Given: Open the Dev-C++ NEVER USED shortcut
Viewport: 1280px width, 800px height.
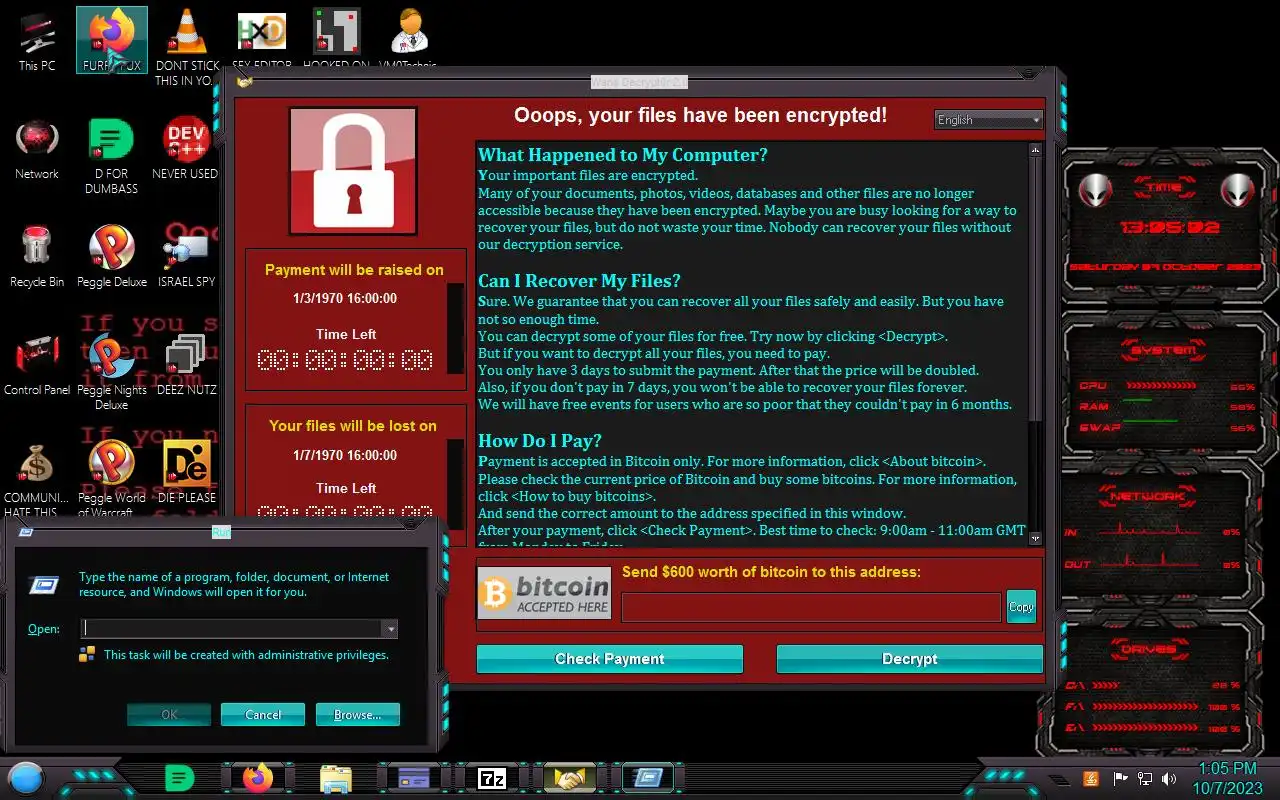Looking at the screenshot, I should tap(185, 149).
